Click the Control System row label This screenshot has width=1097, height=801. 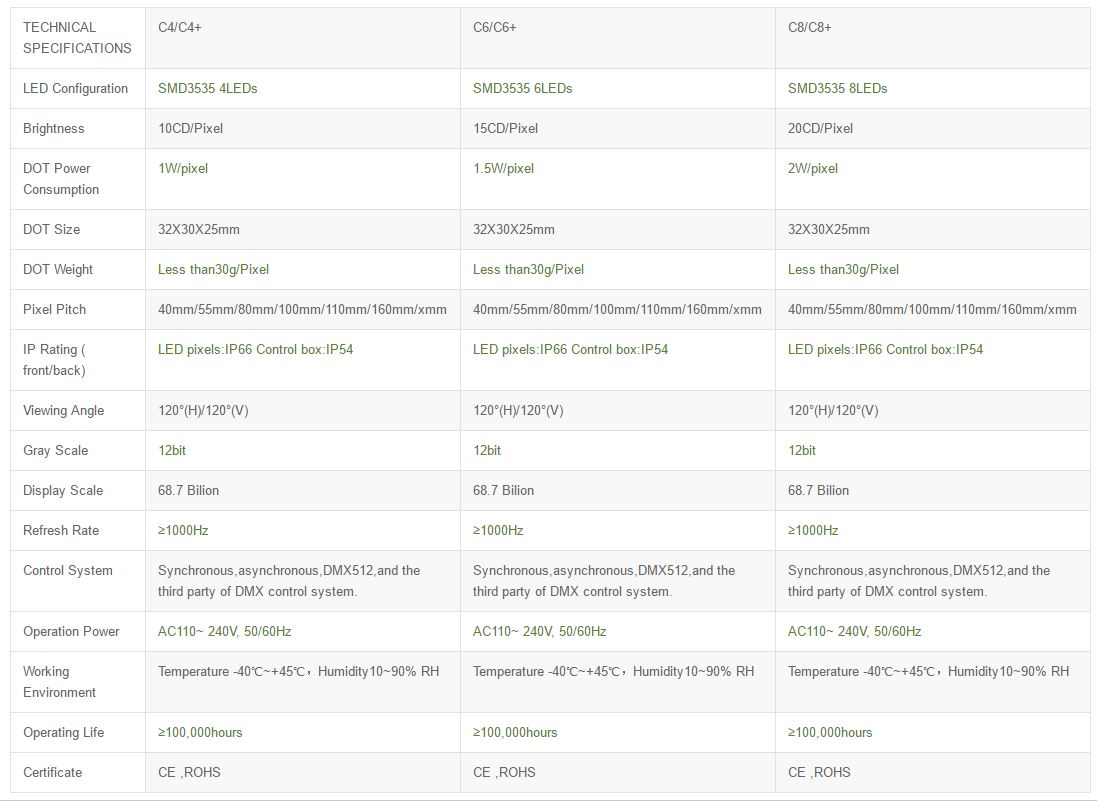click(x=68, y=570)
